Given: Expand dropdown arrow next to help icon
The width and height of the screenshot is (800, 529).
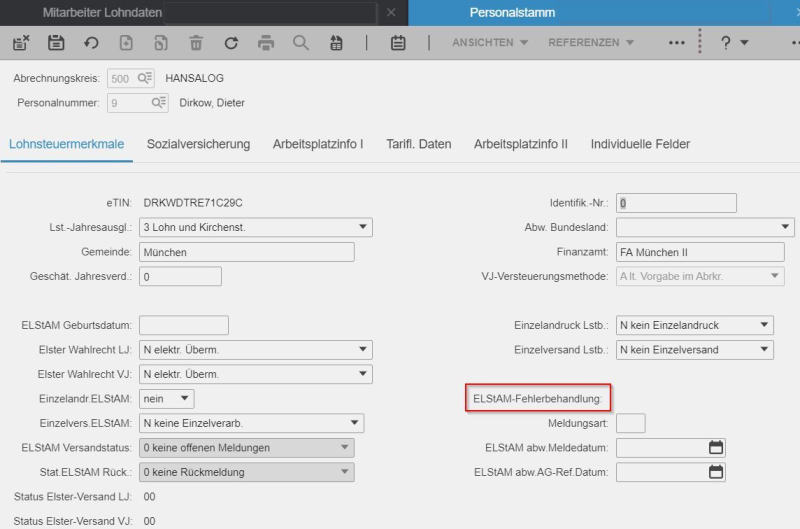Looking at the screenshot, I should tap(744, 43).
